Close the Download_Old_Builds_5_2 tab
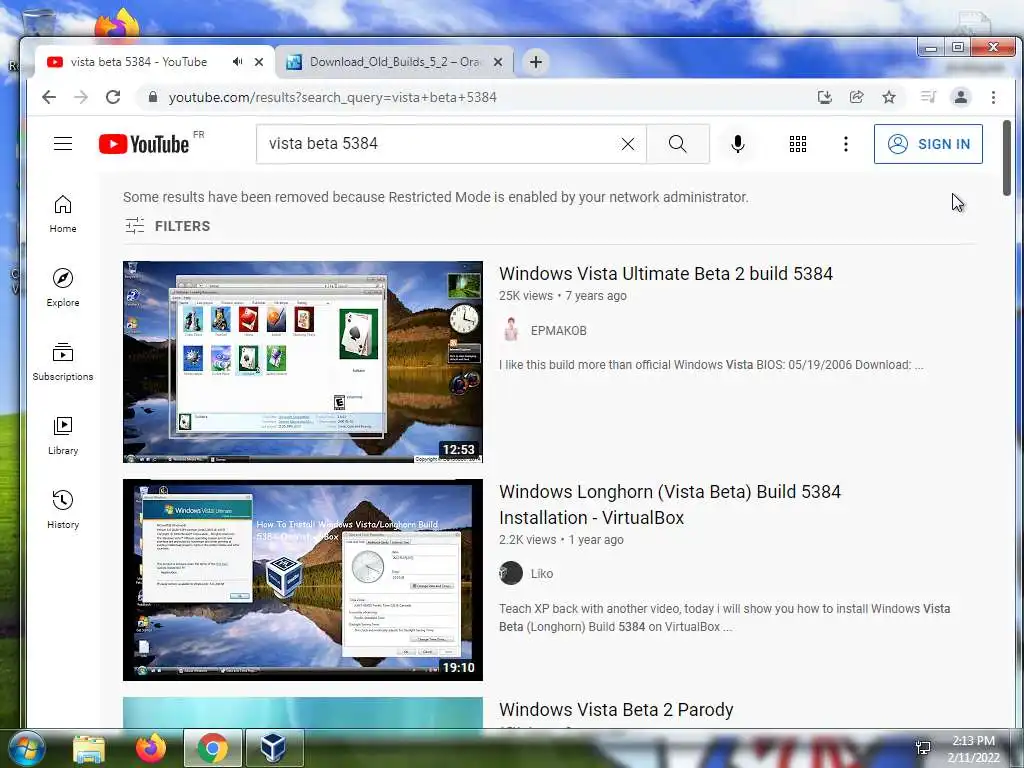The height and width of the screenshot is (768, 1024). pos(498,62)
